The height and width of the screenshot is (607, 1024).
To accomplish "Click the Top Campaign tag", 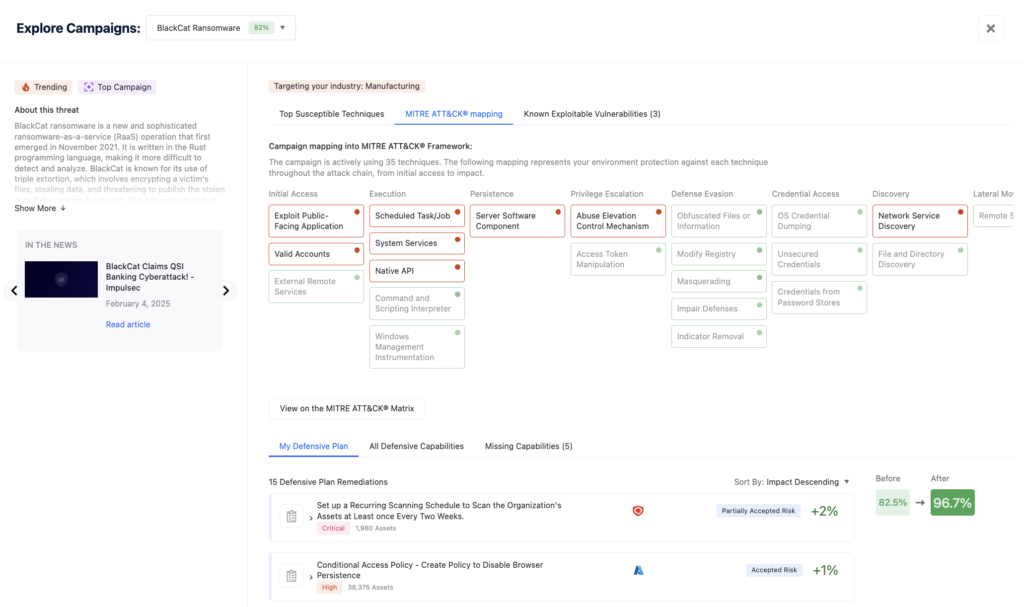I will tap(118, 87).
